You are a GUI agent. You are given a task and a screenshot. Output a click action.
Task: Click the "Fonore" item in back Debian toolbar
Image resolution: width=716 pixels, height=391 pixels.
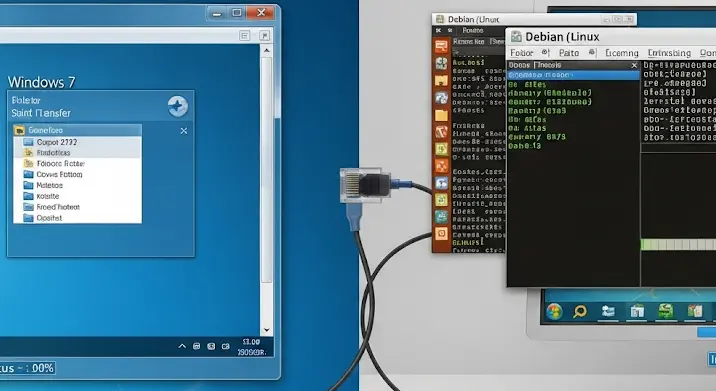point(473,31)
